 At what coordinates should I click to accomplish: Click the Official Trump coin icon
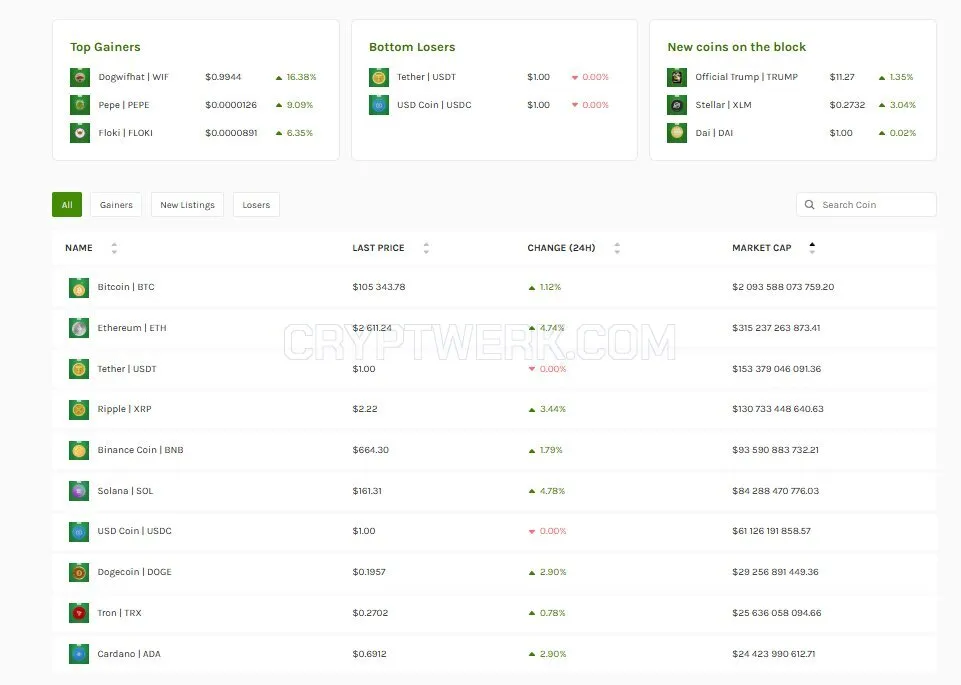point(677,77)
